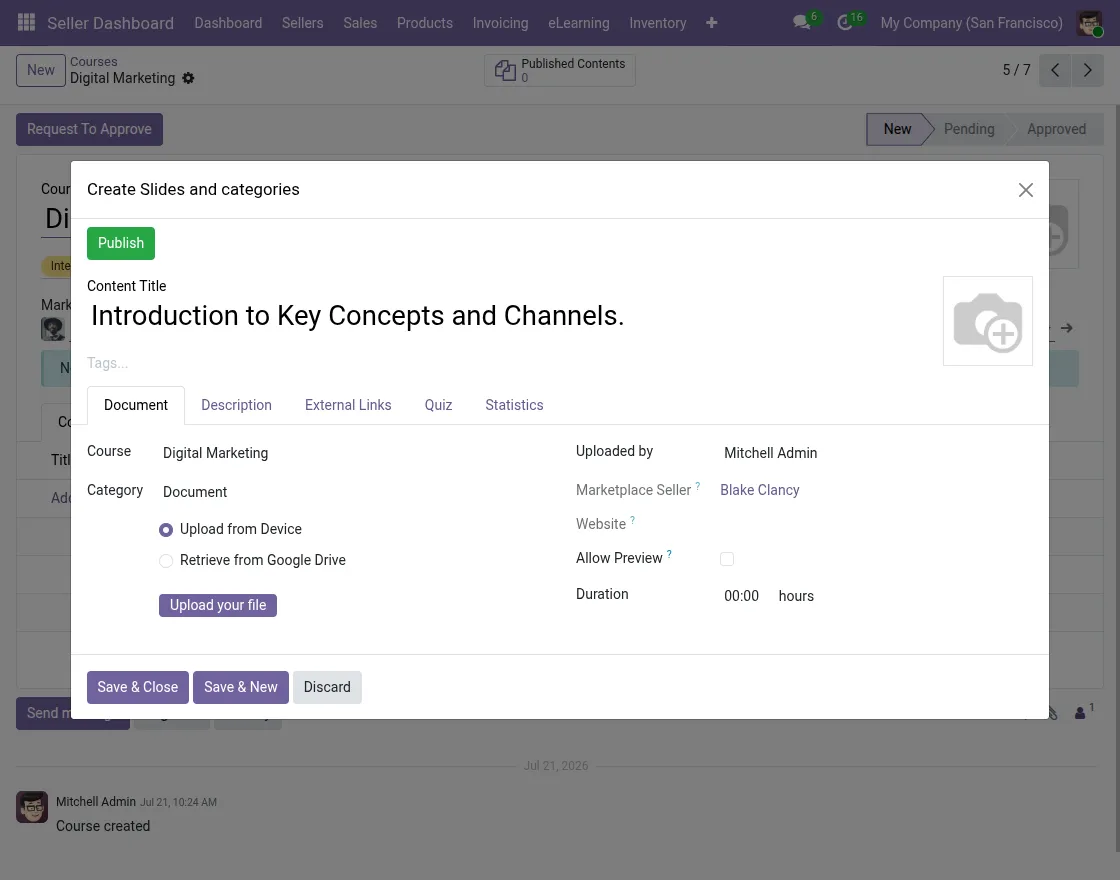Edit the Content Title field
1120x880 pixels.
tap(507, 316)
